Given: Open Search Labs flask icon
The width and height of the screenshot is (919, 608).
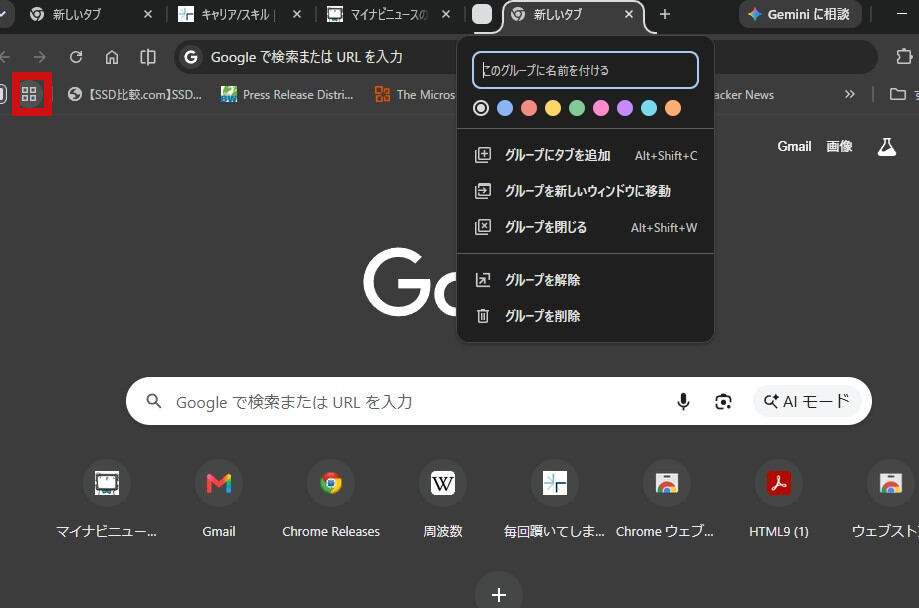Looking at the screenshot, I should [x=887, y=147].
